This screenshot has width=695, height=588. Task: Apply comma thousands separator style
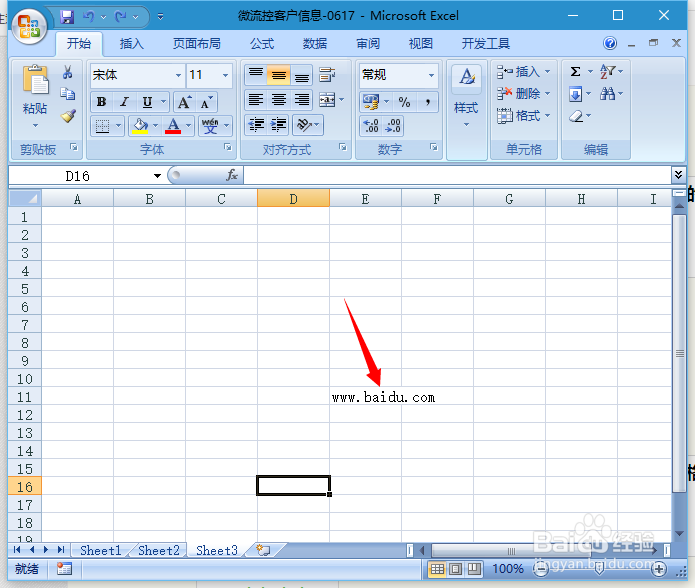427,102
